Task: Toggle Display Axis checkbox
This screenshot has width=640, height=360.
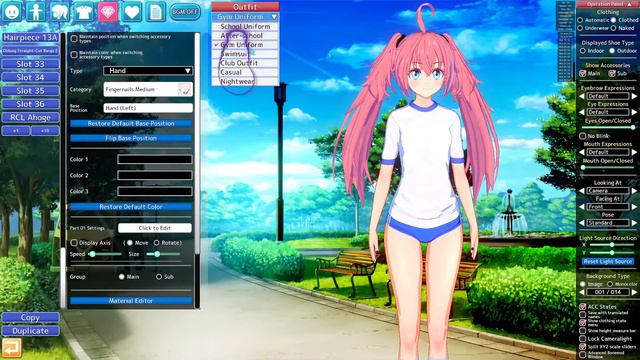Action: [x=74, y=243]
